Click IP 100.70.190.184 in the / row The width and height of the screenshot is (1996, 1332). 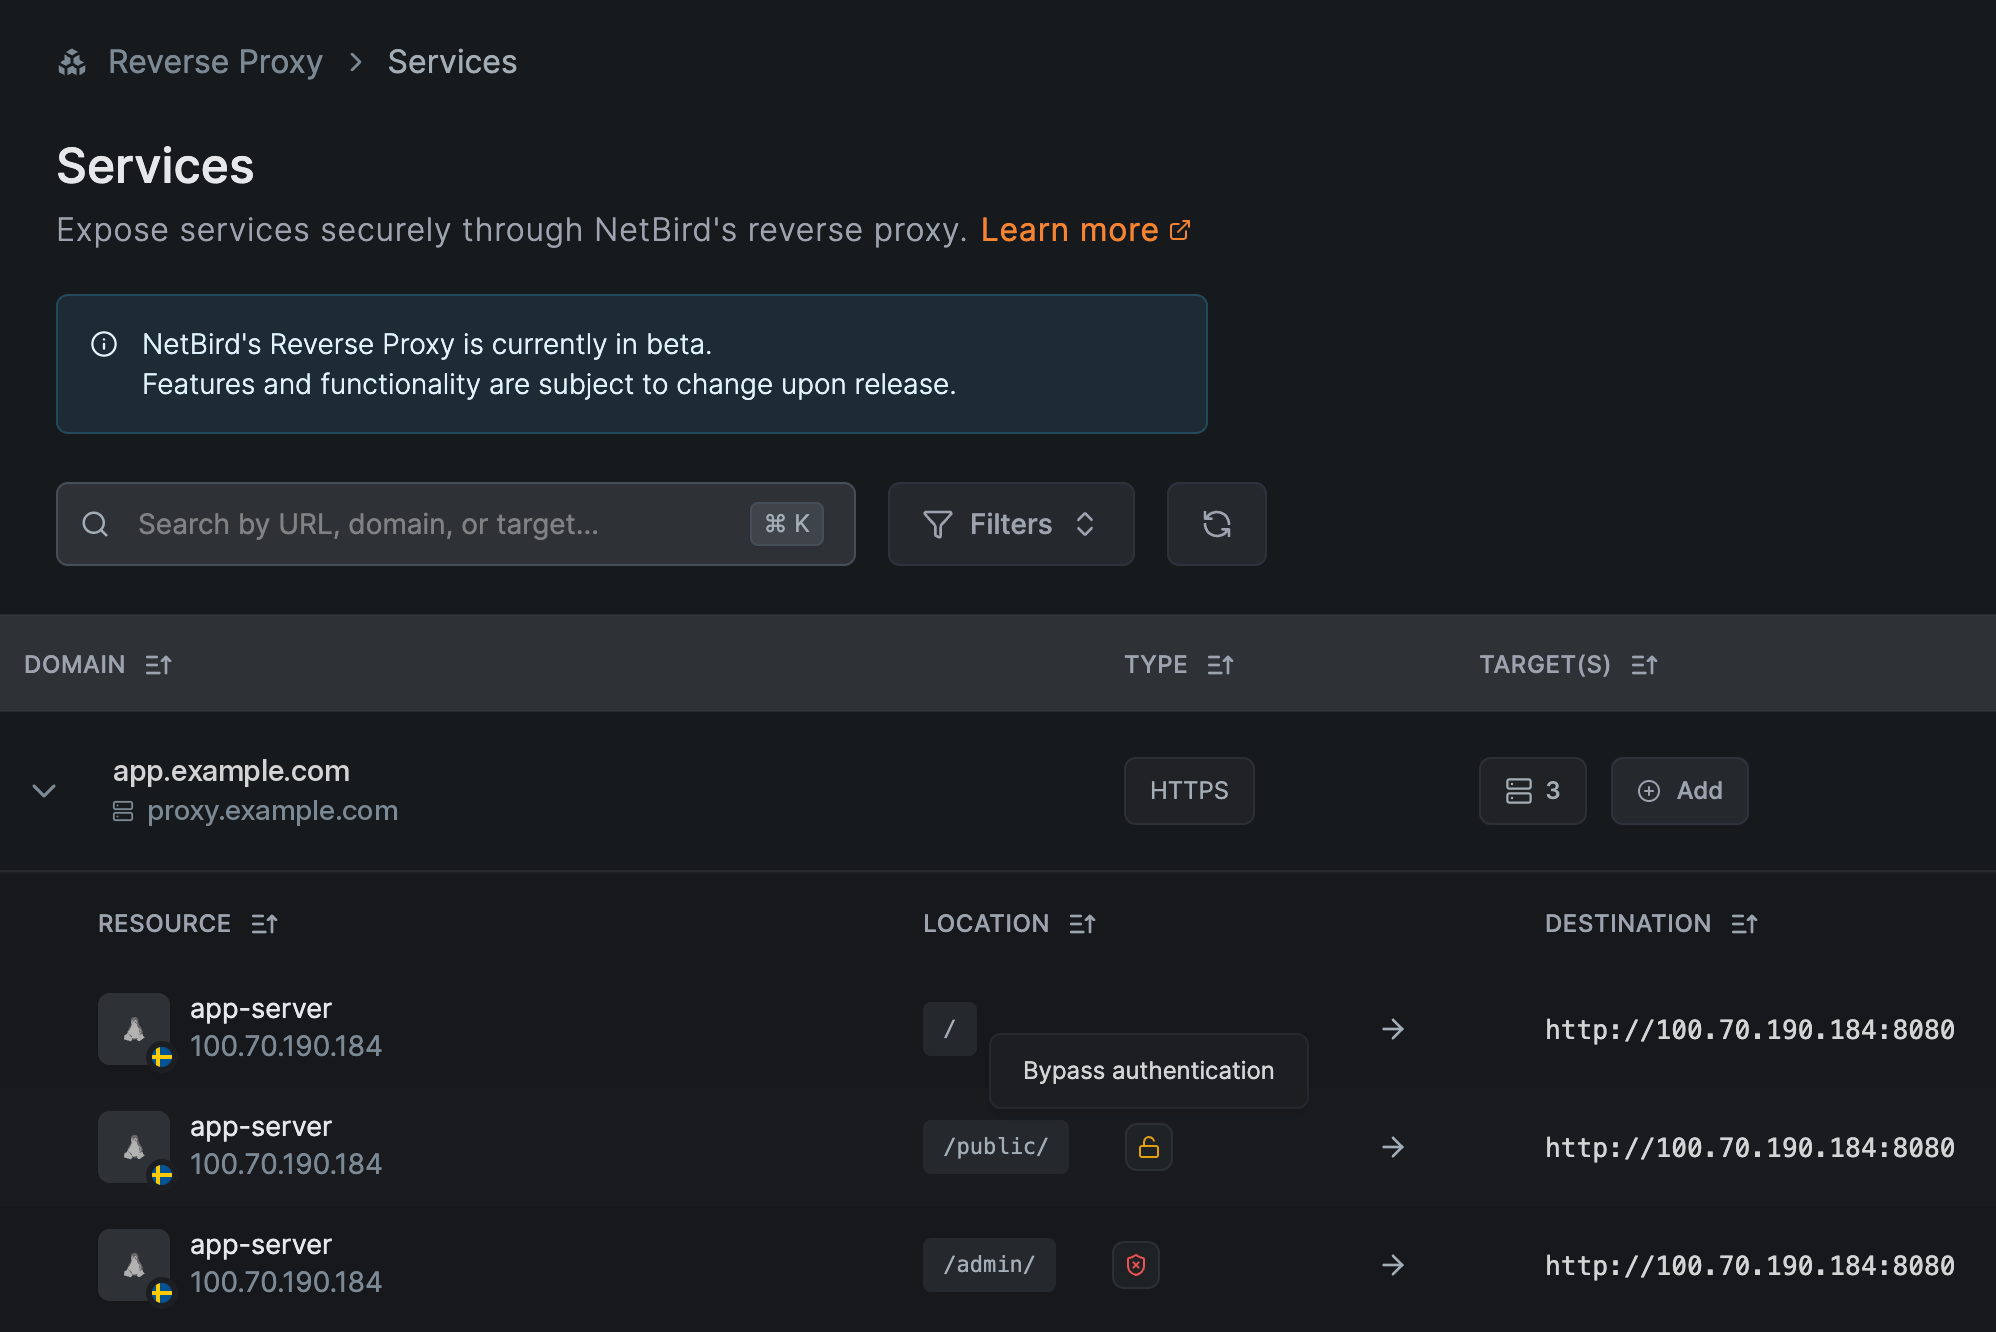(286, 1046)
